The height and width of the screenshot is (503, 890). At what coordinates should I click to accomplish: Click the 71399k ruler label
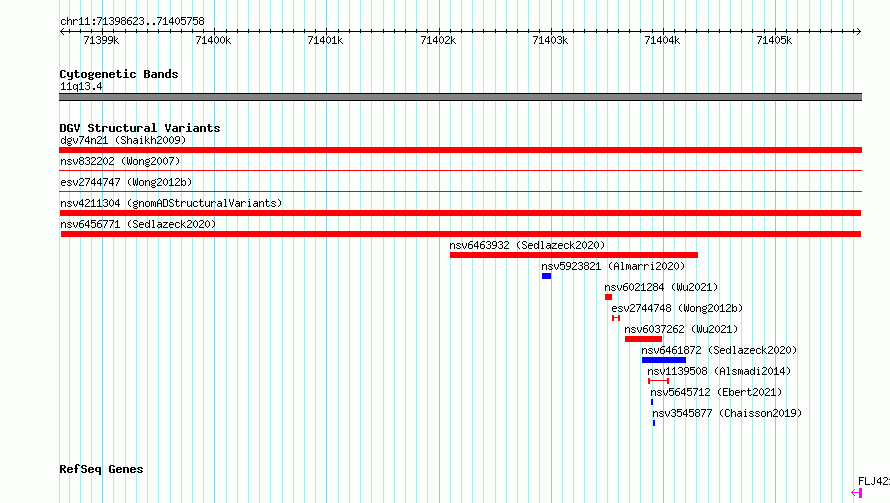101,40
